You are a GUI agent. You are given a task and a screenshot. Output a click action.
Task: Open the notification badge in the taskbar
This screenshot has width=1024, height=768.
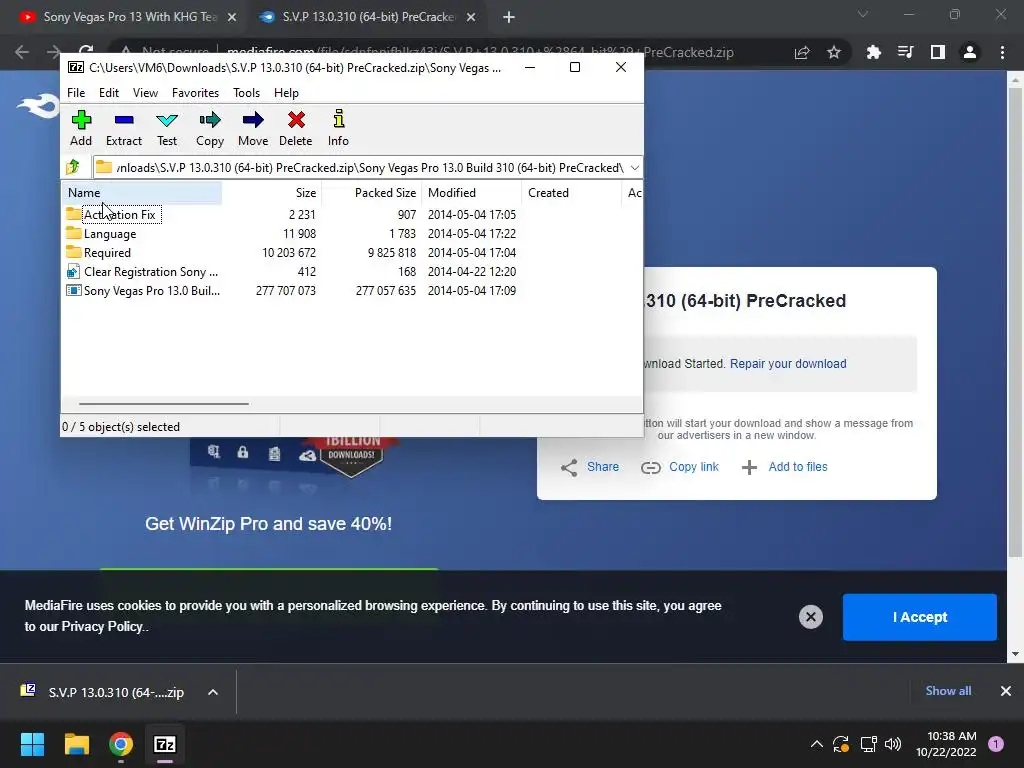tap(995, 744)
